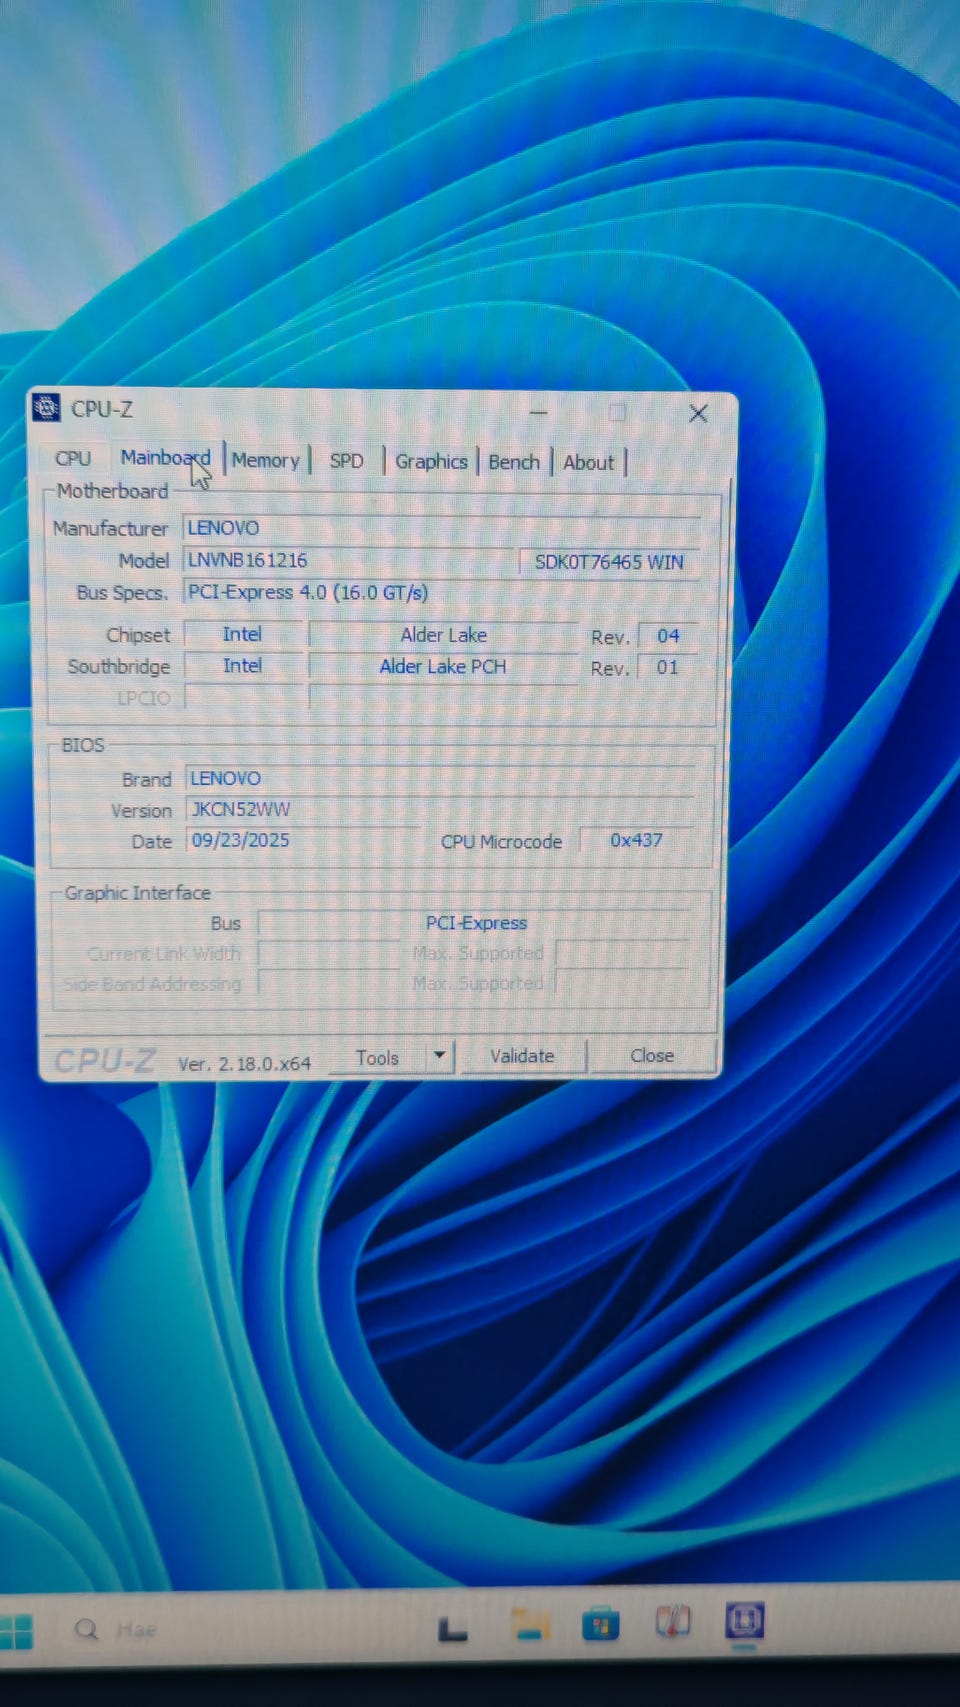
Task: Click the CPU-Z title bar icon
Action: [x=46, y=408]
